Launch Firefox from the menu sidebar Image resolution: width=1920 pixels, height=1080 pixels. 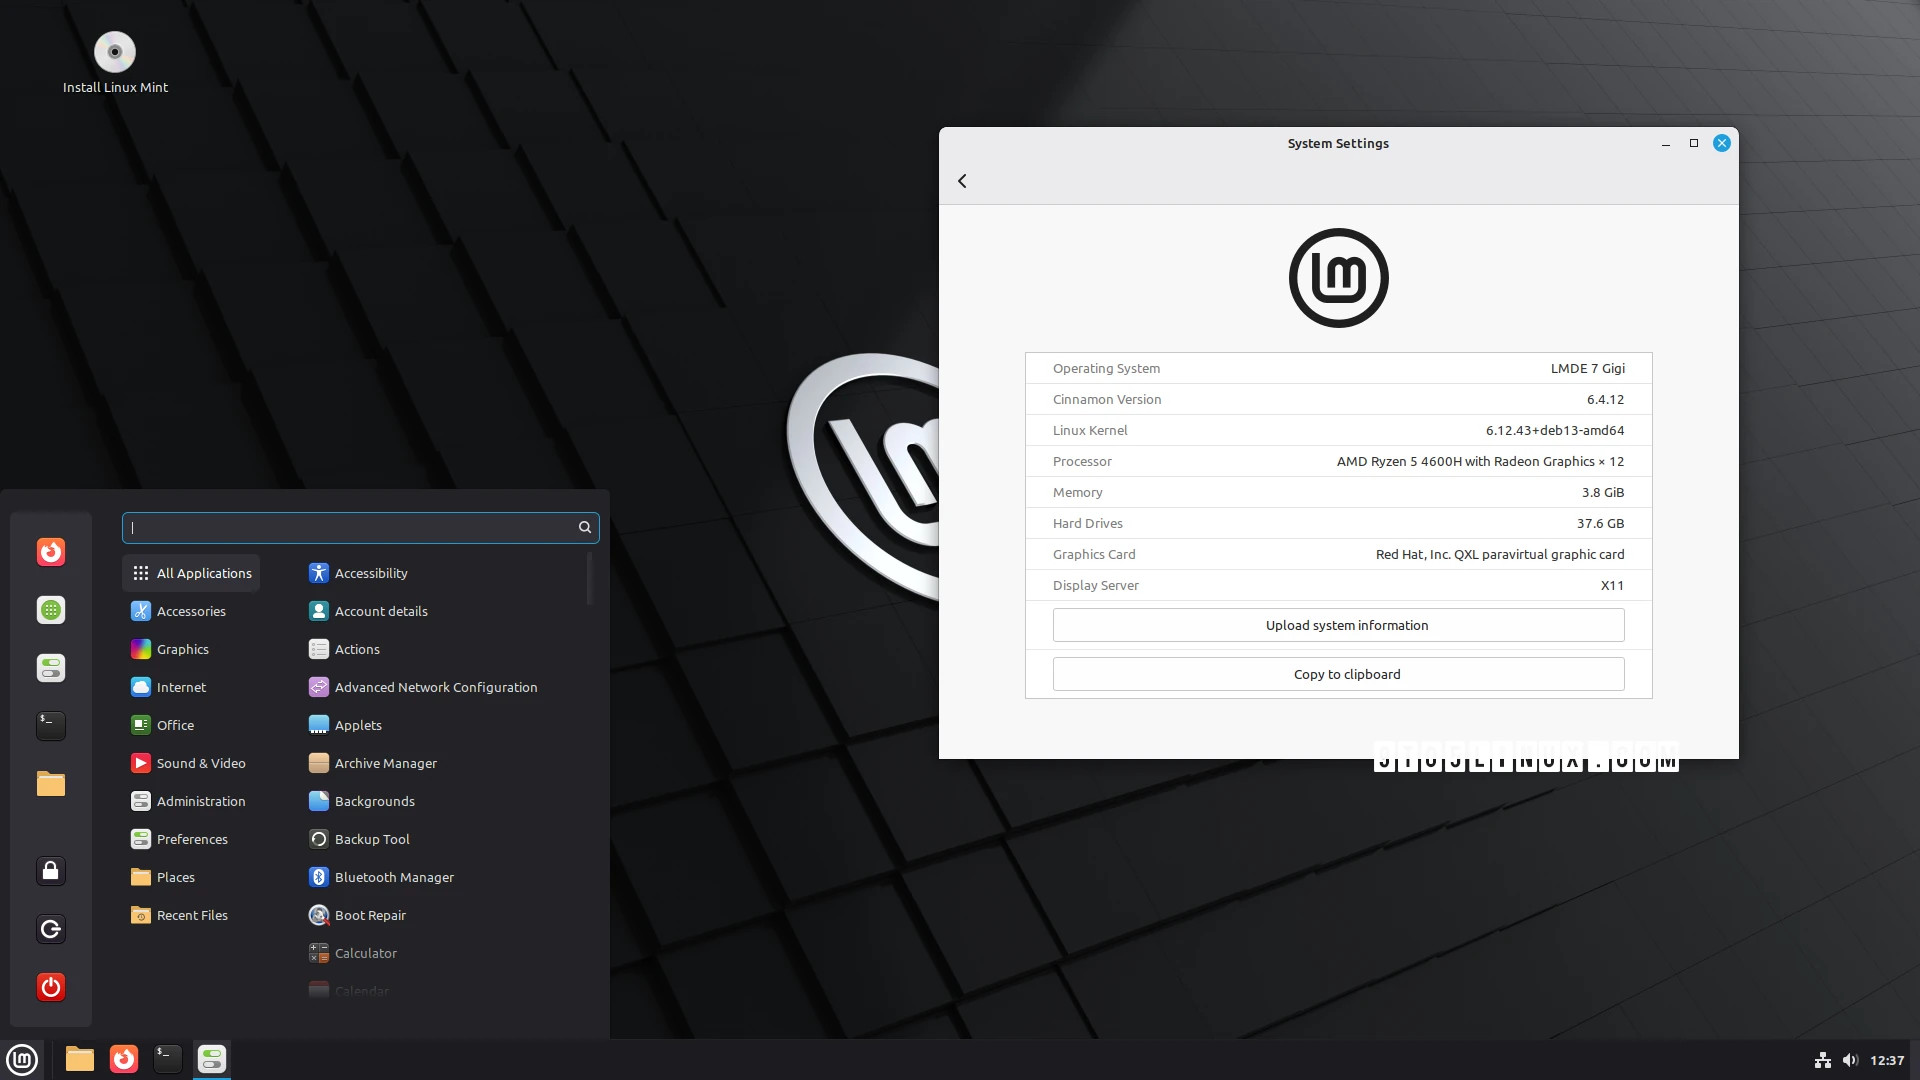point(51,551)
